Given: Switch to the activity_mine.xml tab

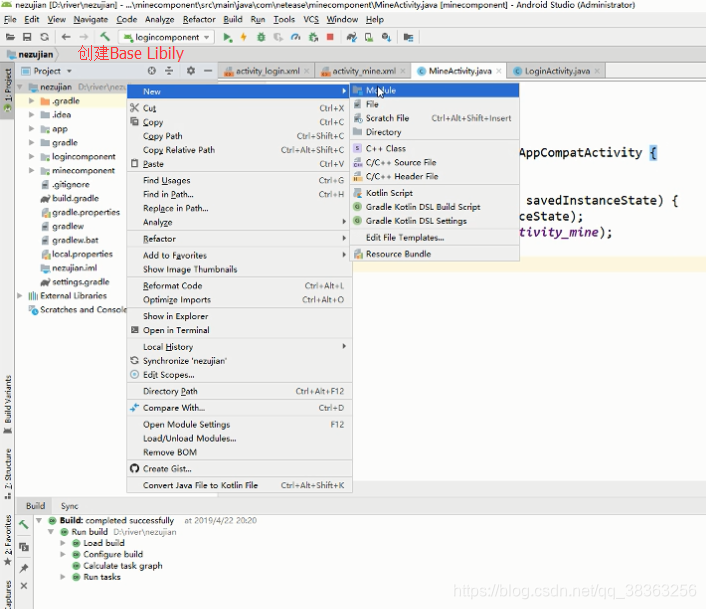Looking at the screenshot, I should (364, 71).
